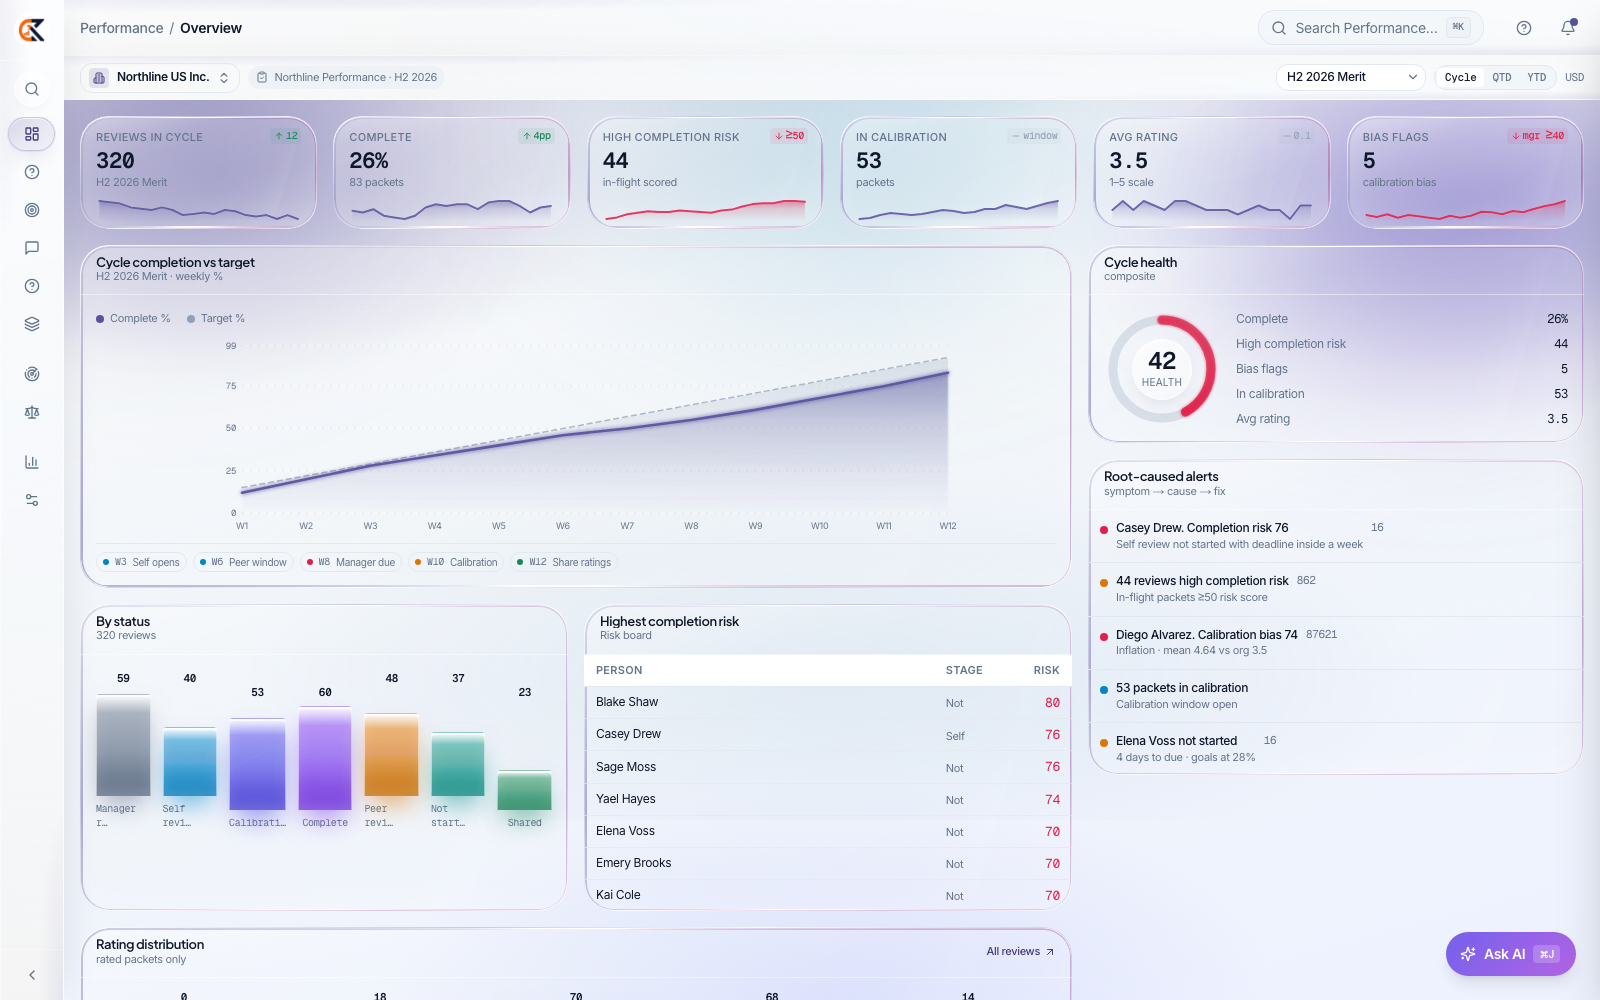
Task: Open the Diego Alvarez calibration bias alert
Action: 1336,643
